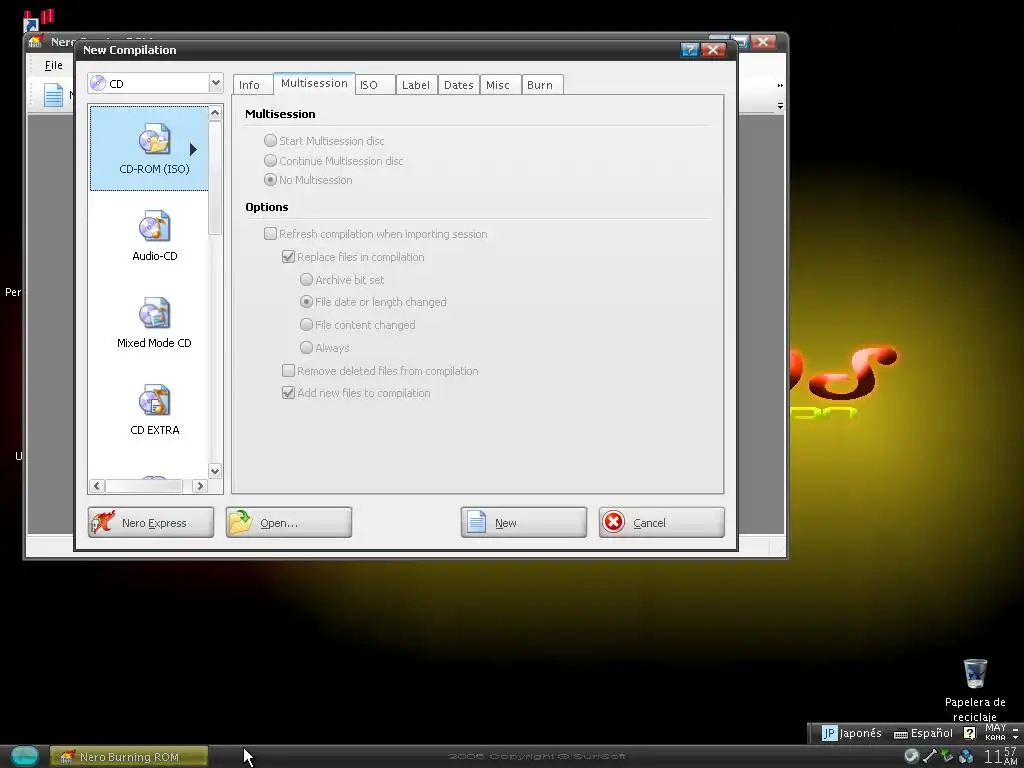Click the KANA indicator on language bar
Screen dimensions: 1024x768
click(995, 737)
